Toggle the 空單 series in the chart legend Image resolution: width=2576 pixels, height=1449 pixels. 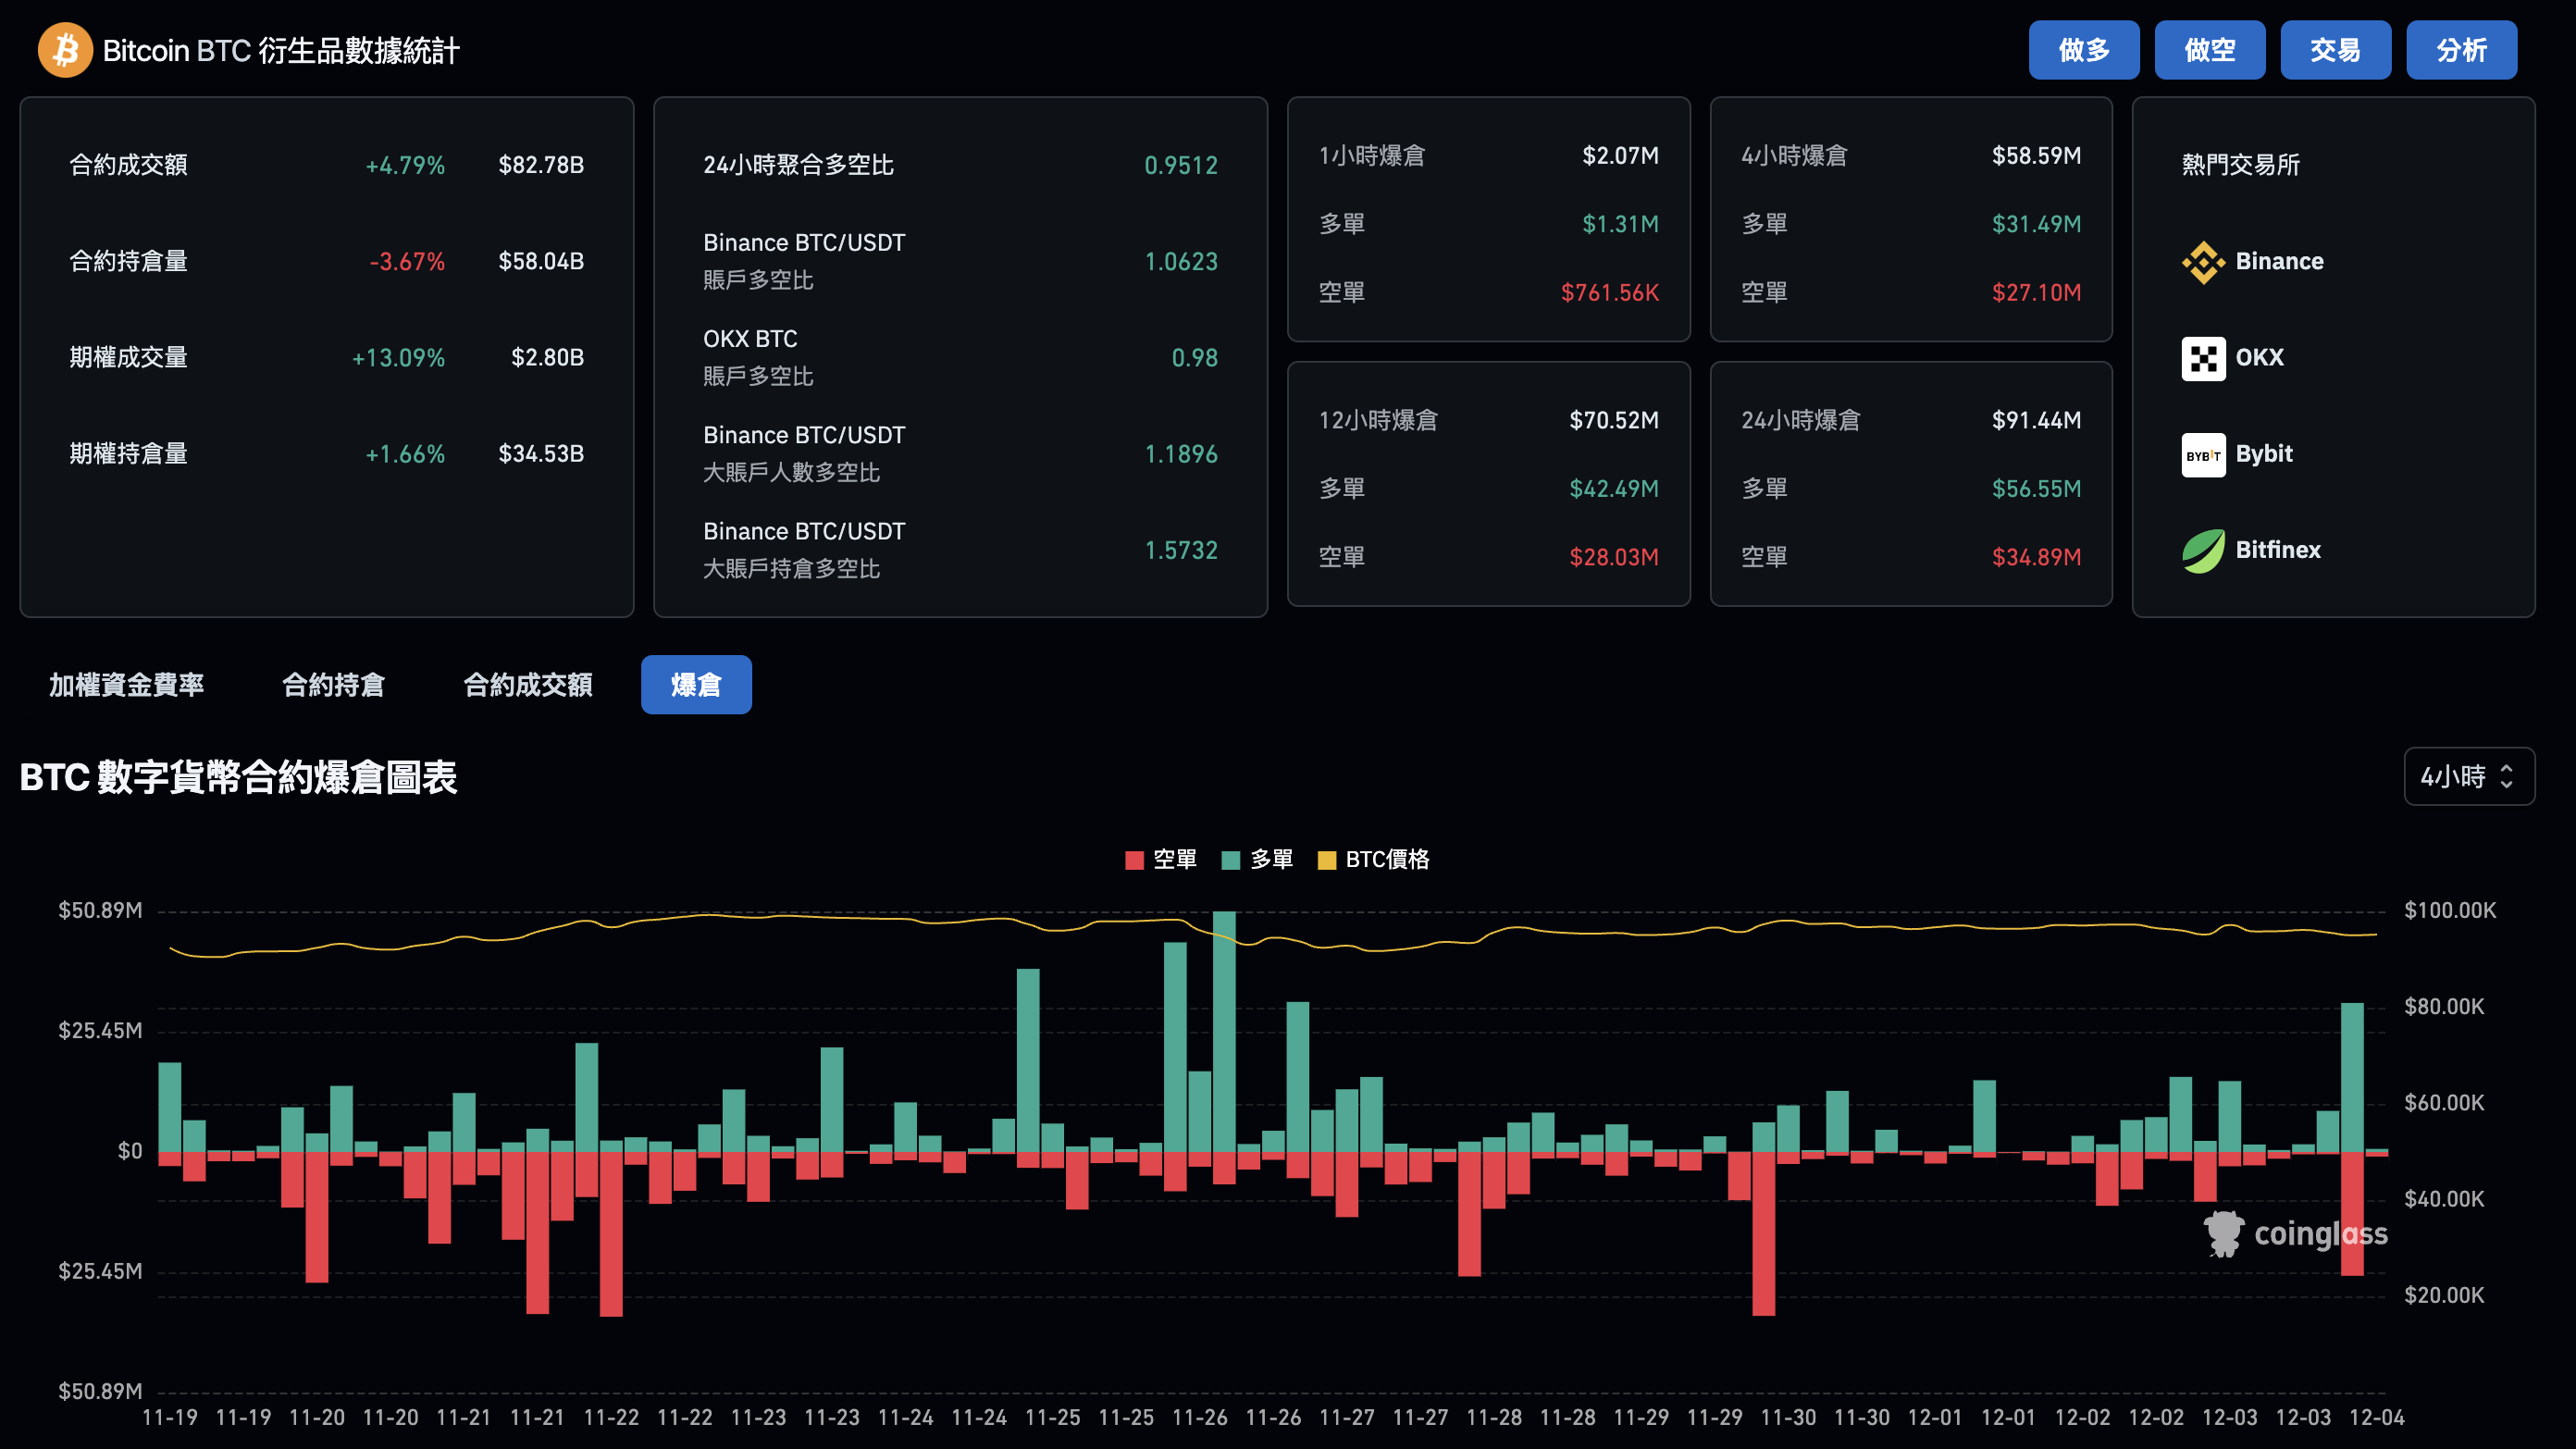coord(1162,859)
